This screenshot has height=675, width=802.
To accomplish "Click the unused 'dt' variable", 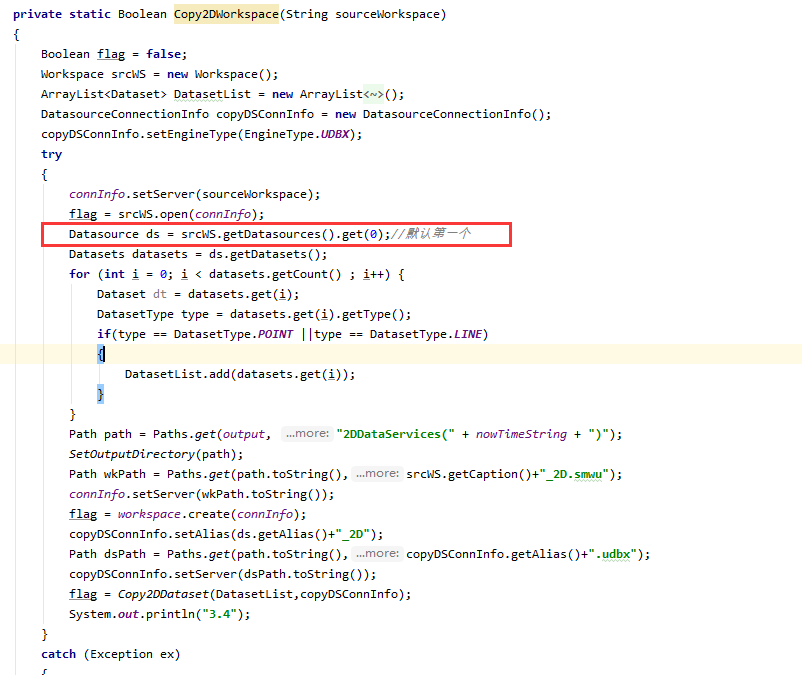I will coord(160,294).
